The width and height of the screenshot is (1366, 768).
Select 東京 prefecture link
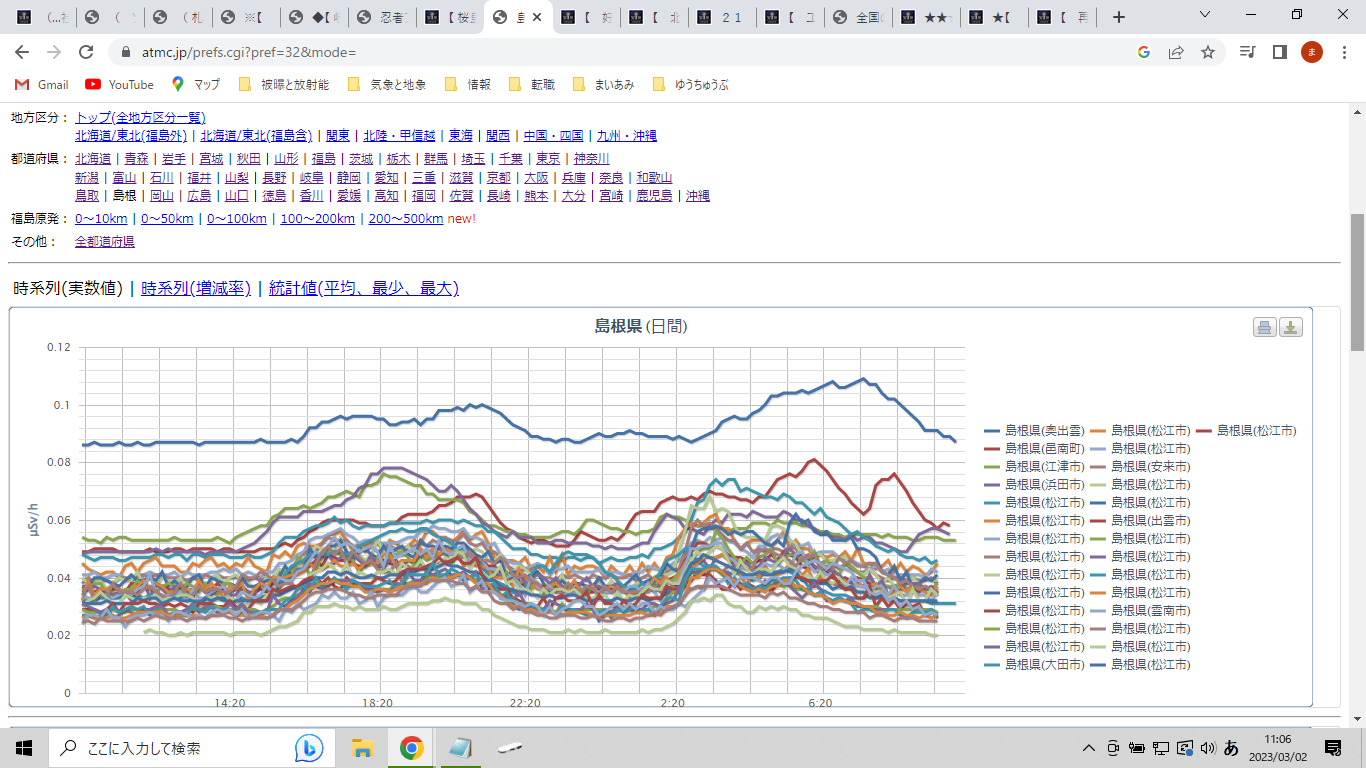coord(548,158)
